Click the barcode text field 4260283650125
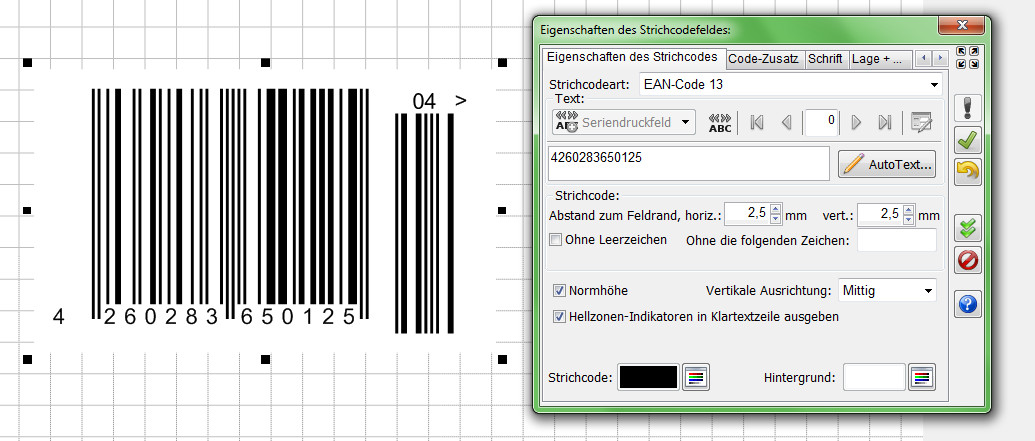Screen dimensions: 1035x441 coord(688,163)
